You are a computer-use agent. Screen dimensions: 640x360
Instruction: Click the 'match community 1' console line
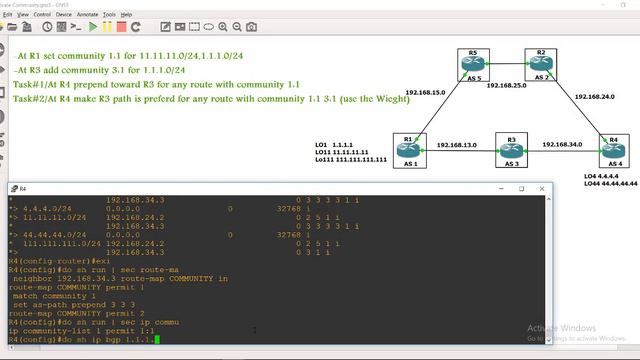point(54,296)
